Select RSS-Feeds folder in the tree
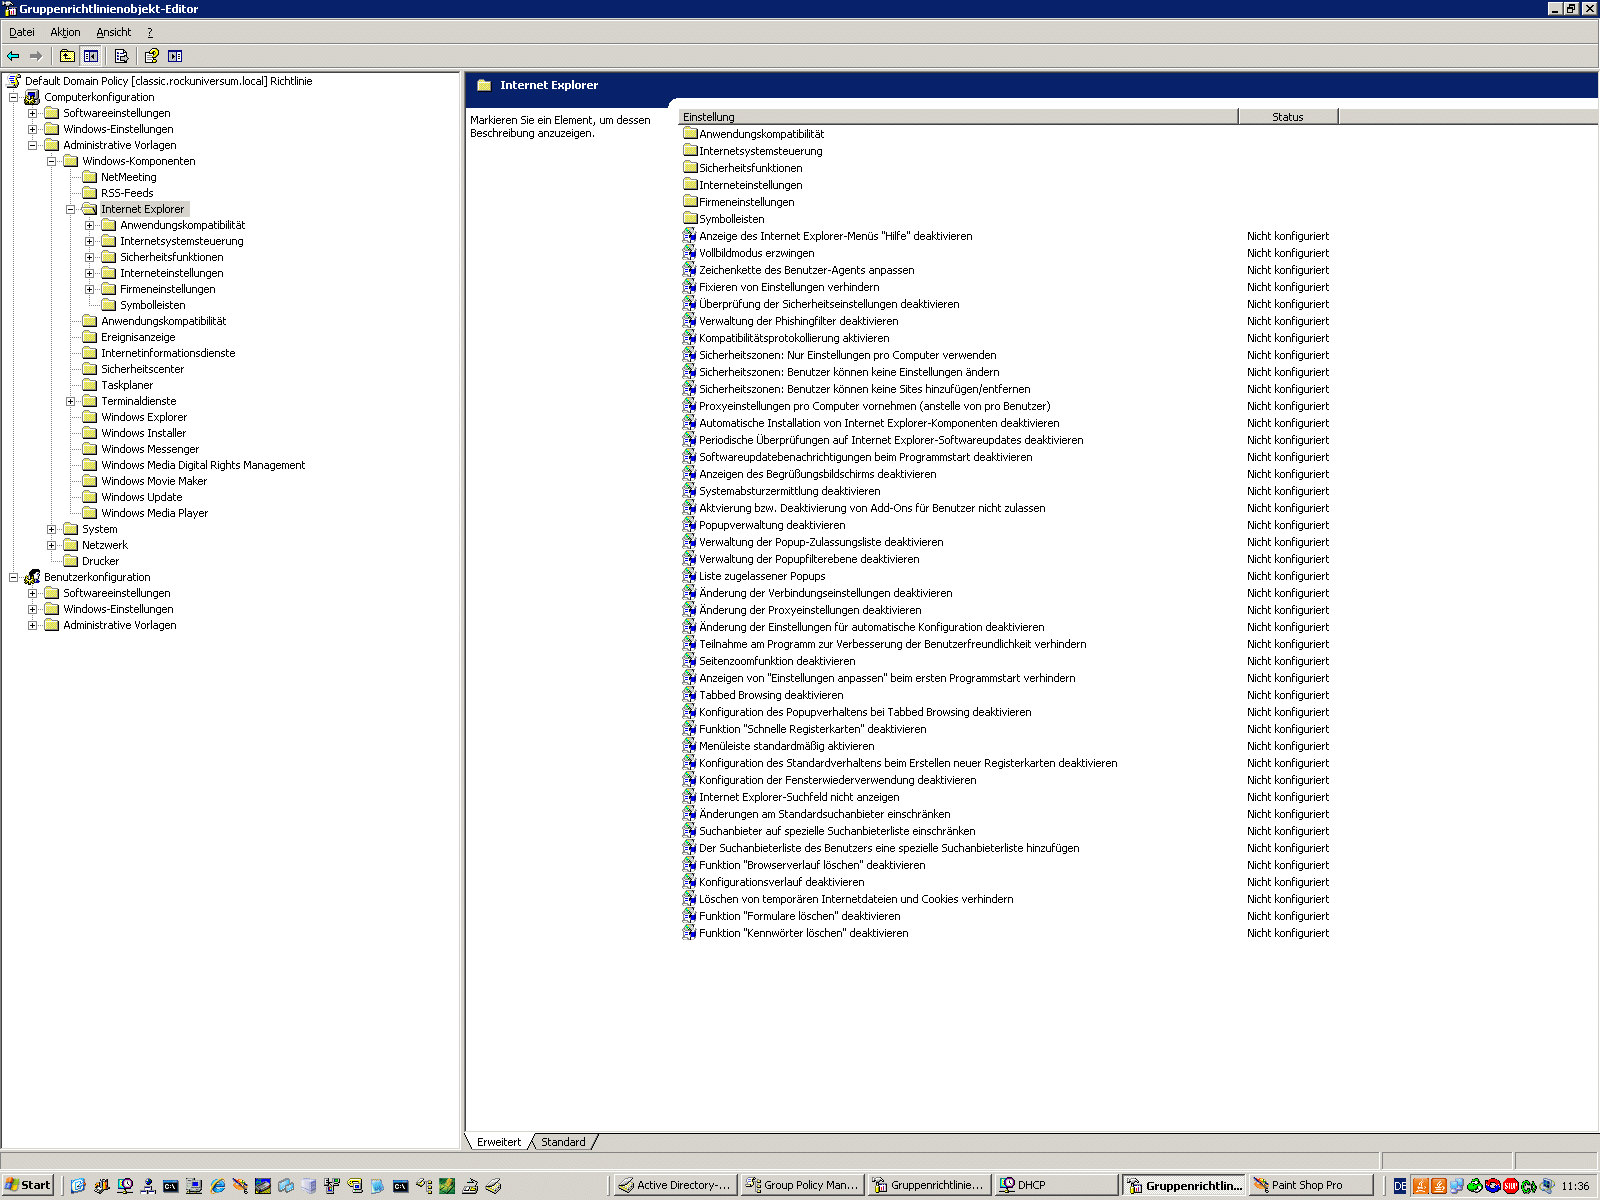This screenshot has width=1600, height=1200. (127, 193)
